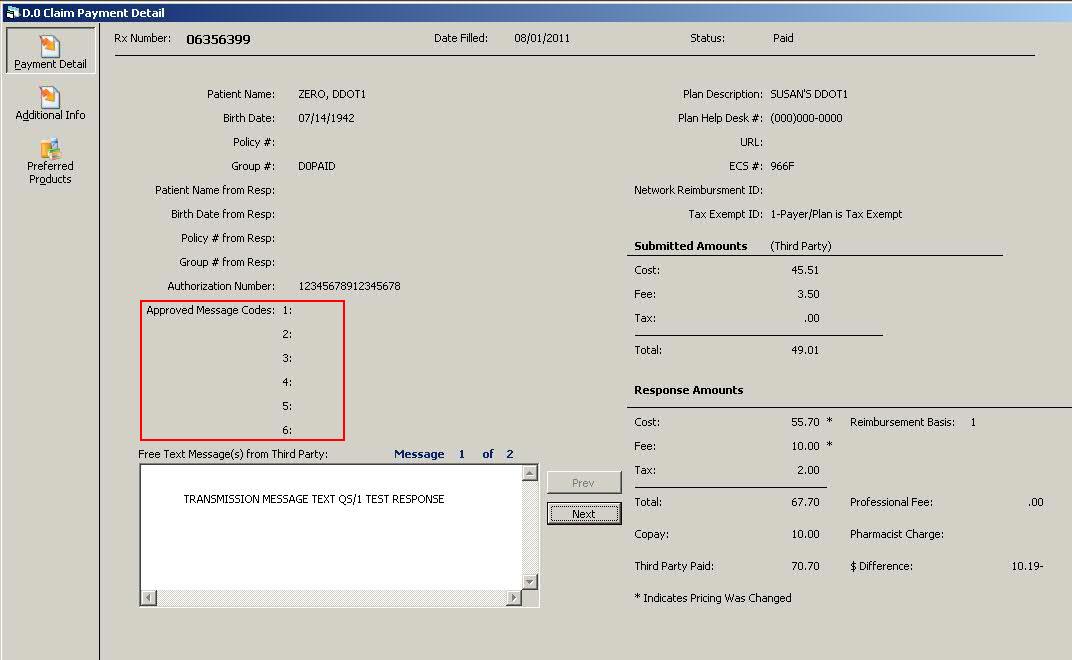The height and width of the screenshot is (660, 1072).
Task: Click plan help desk number (000)000-0000
Action: pyautogui.click(x=806, y=118)
